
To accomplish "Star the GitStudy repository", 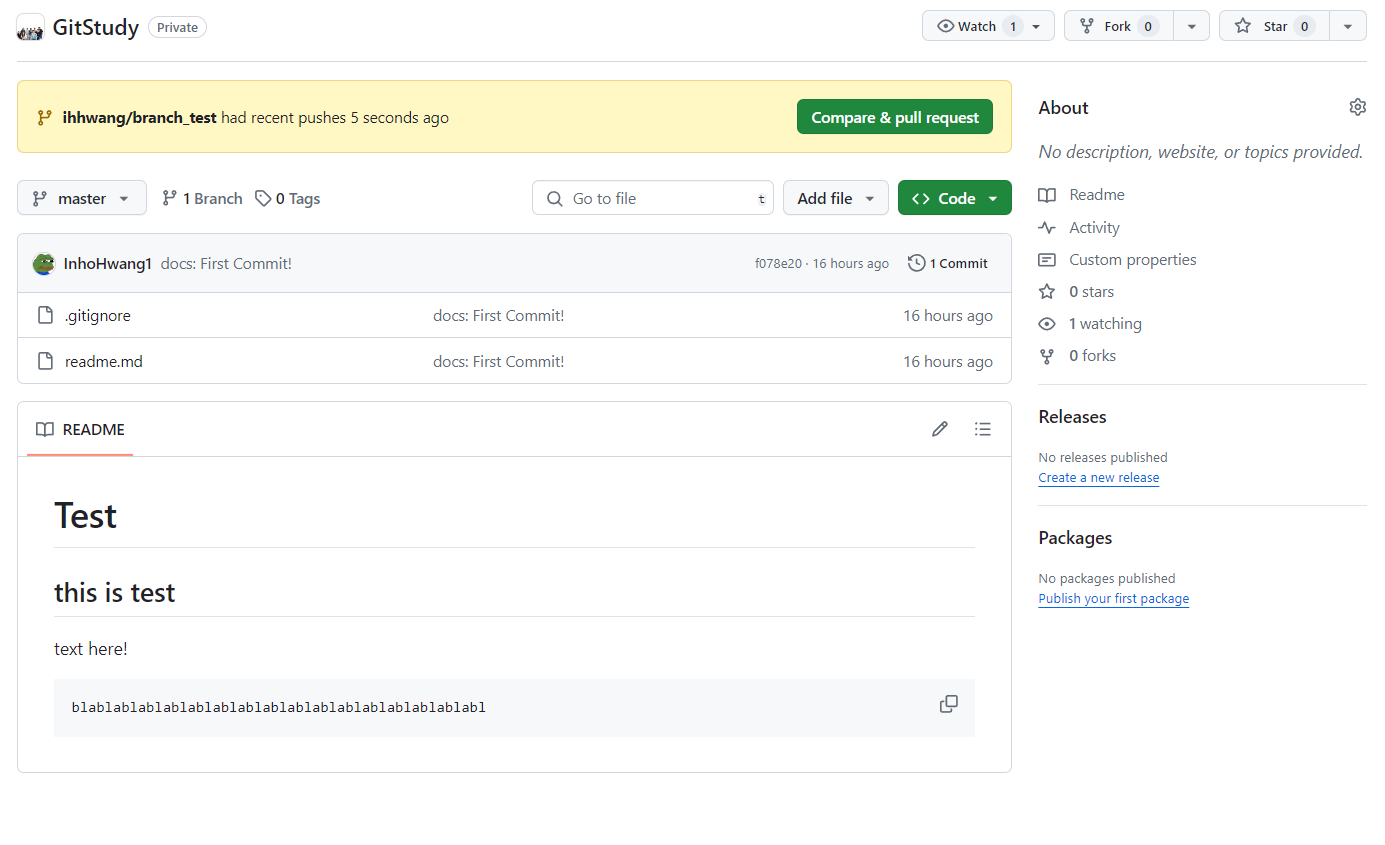I will tap(1274, 26).
